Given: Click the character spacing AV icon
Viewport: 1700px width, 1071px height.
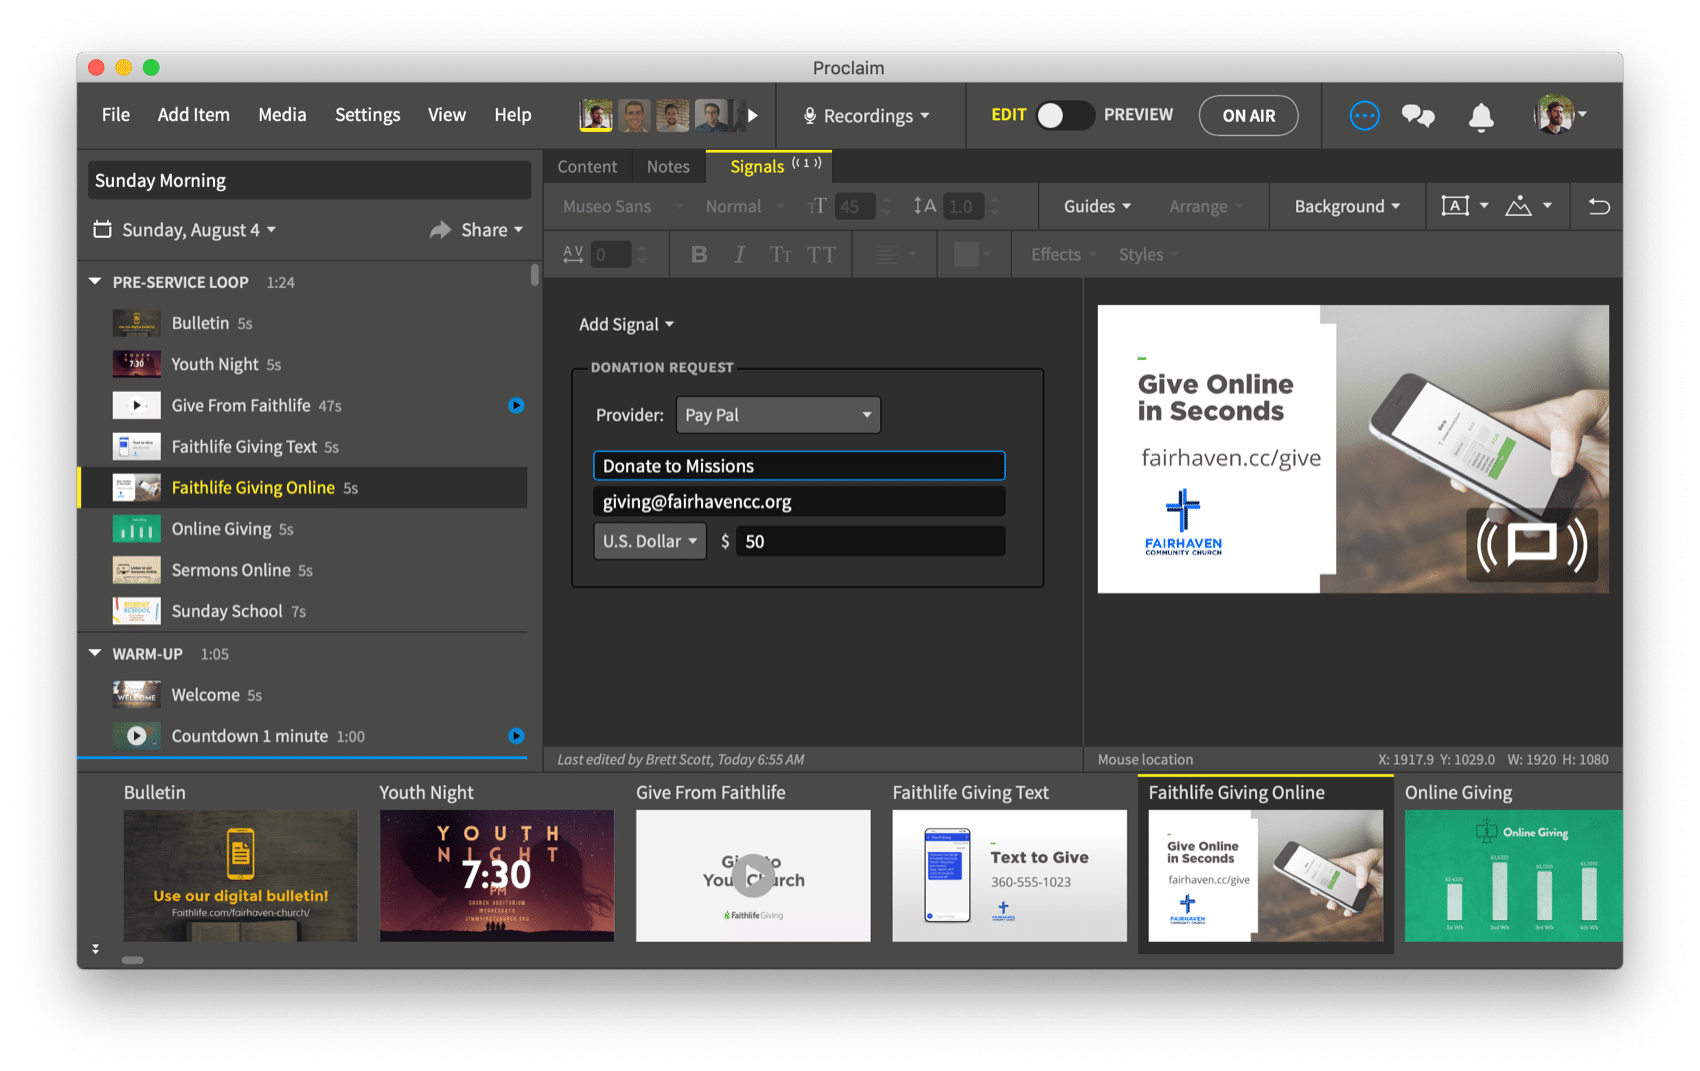Looking at the screenshot, I should pos(572,255).
